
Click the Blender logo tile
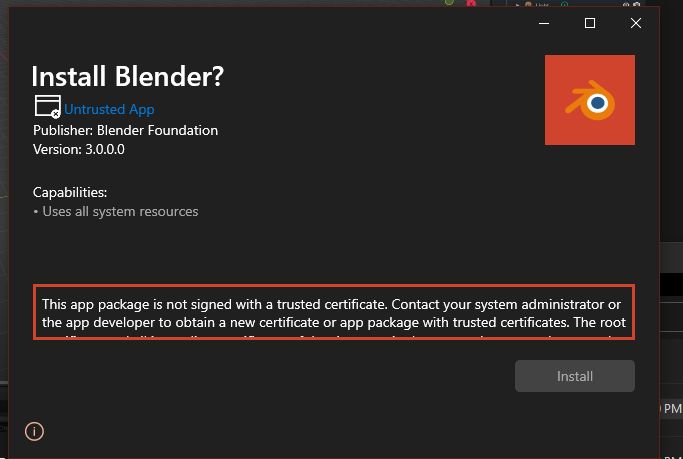590,100
